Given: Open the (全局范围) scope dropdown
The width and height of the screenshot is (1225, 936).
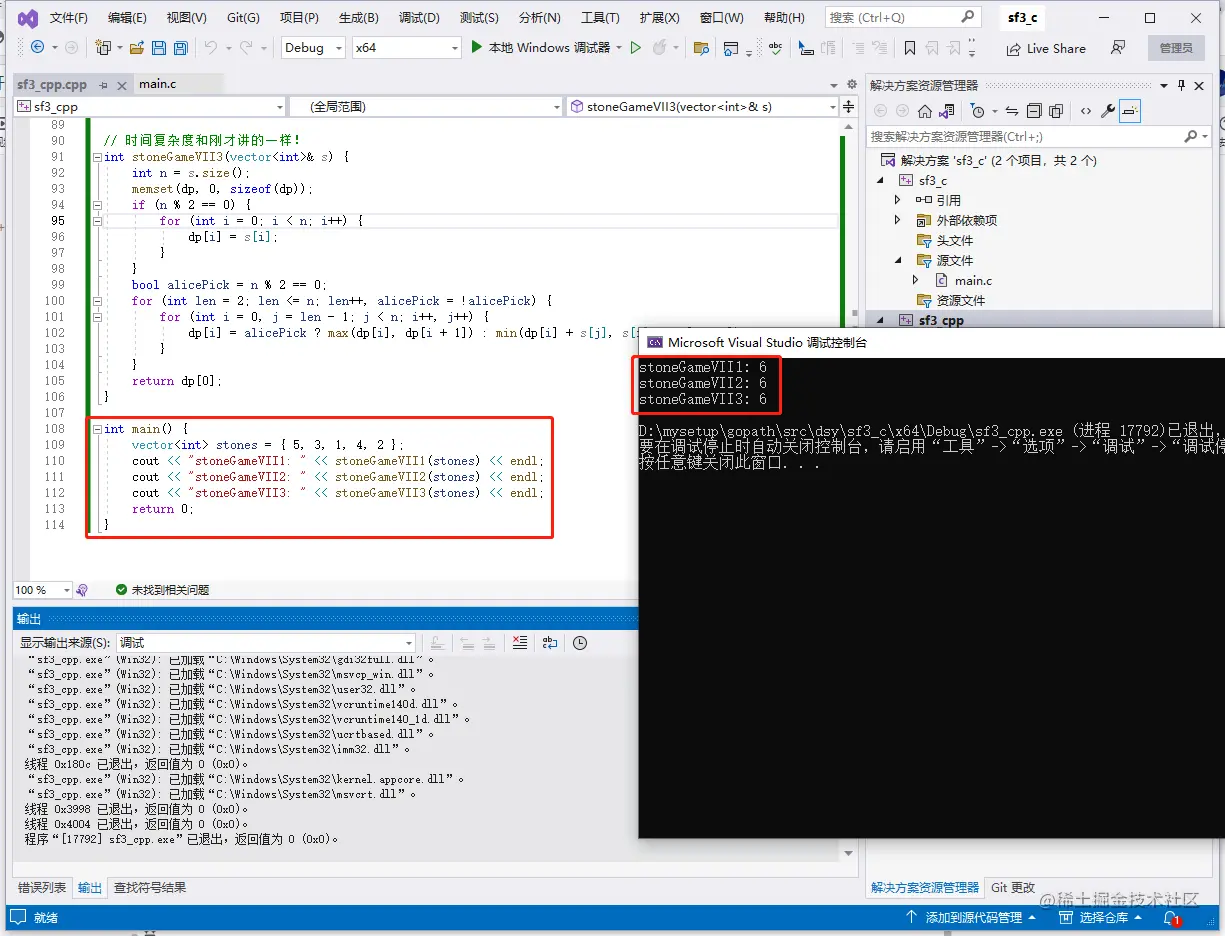Looking at the screenshot, I should [426, 106].
